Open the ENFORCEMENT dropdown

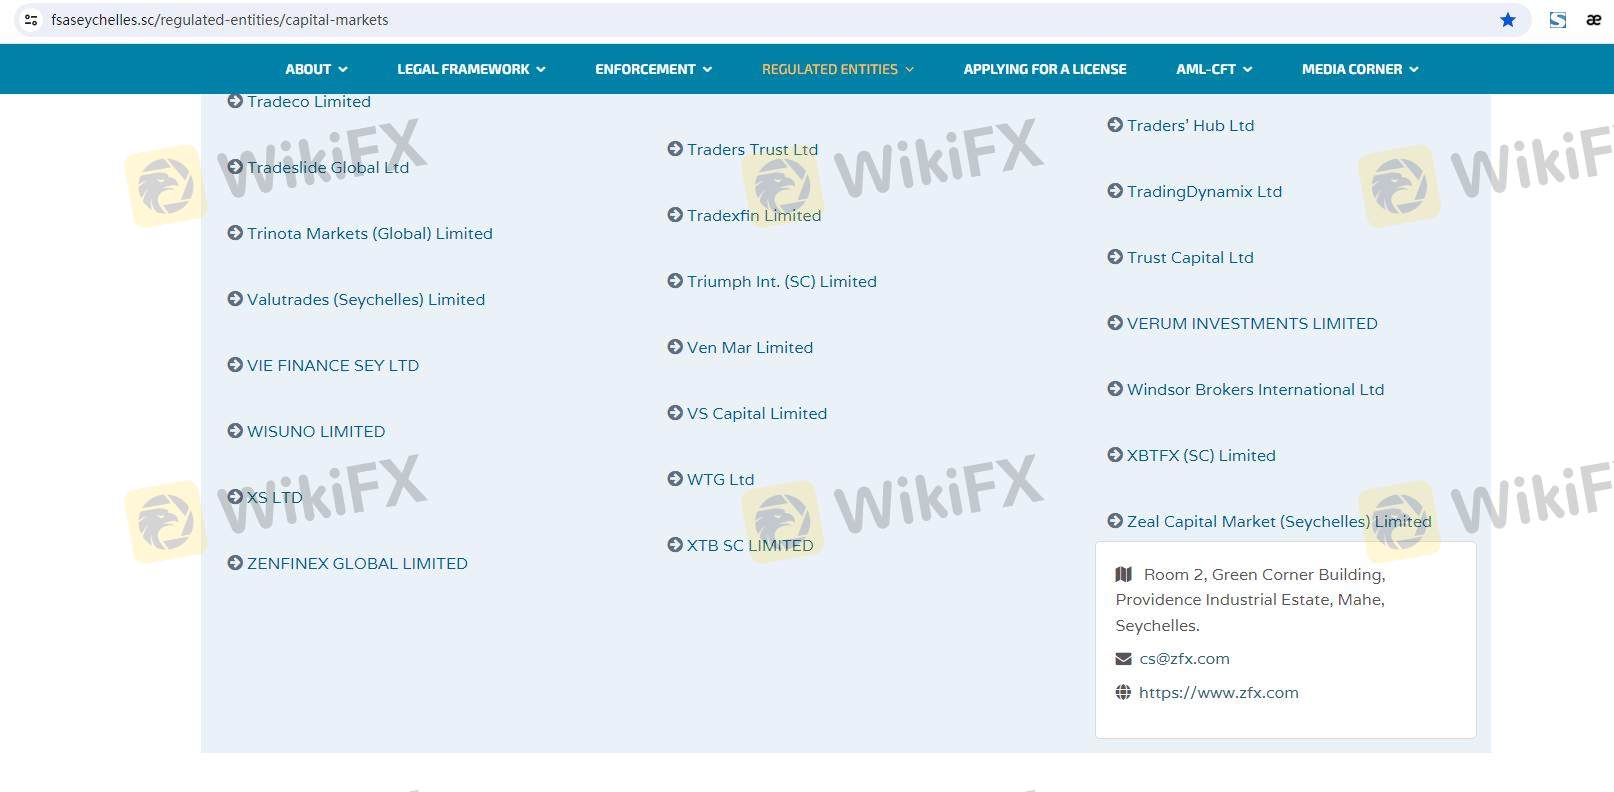click(x=653, y=69)
